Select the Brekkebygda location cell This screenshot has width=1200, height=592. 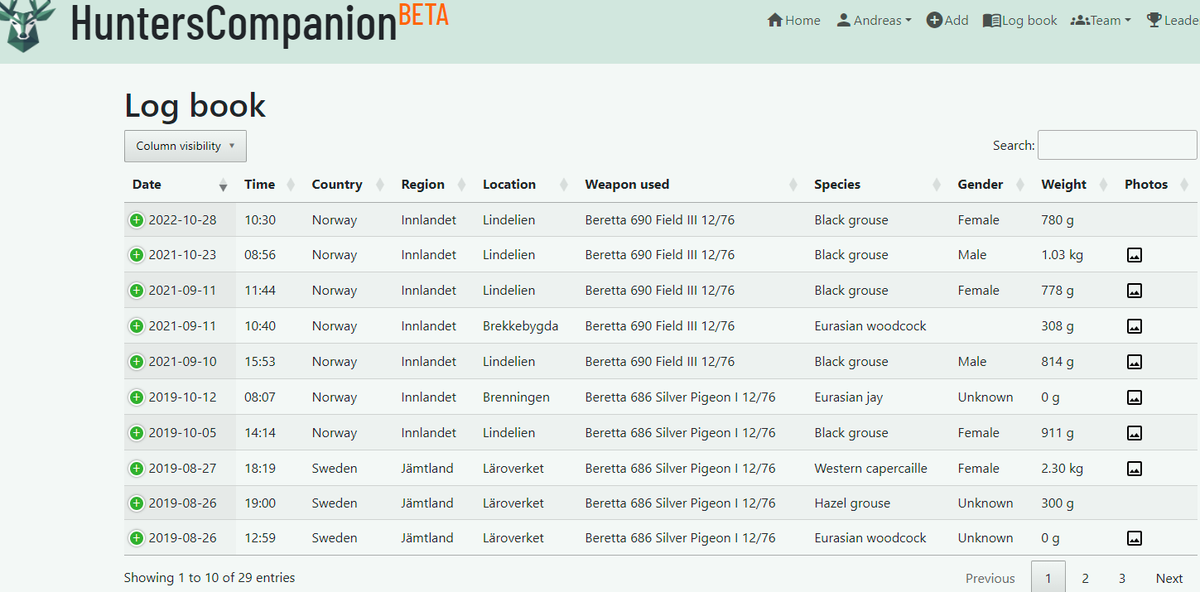coord(520,326)
